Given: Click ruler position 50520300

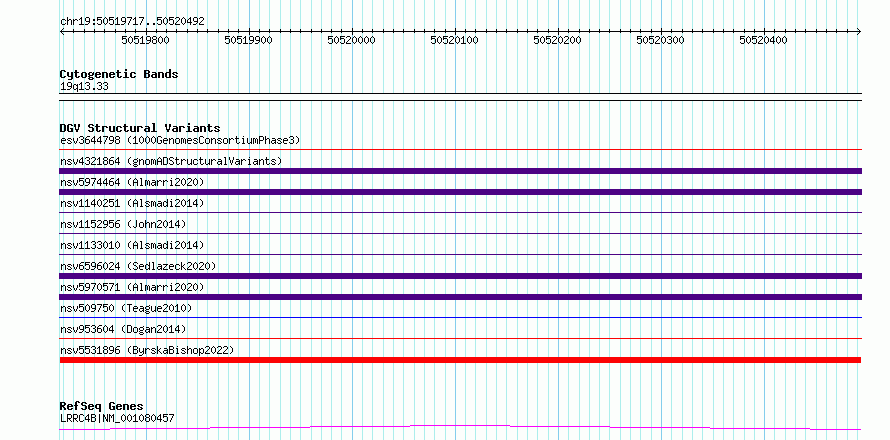Looking at the screenshot, I should click(x=661, y=40).
